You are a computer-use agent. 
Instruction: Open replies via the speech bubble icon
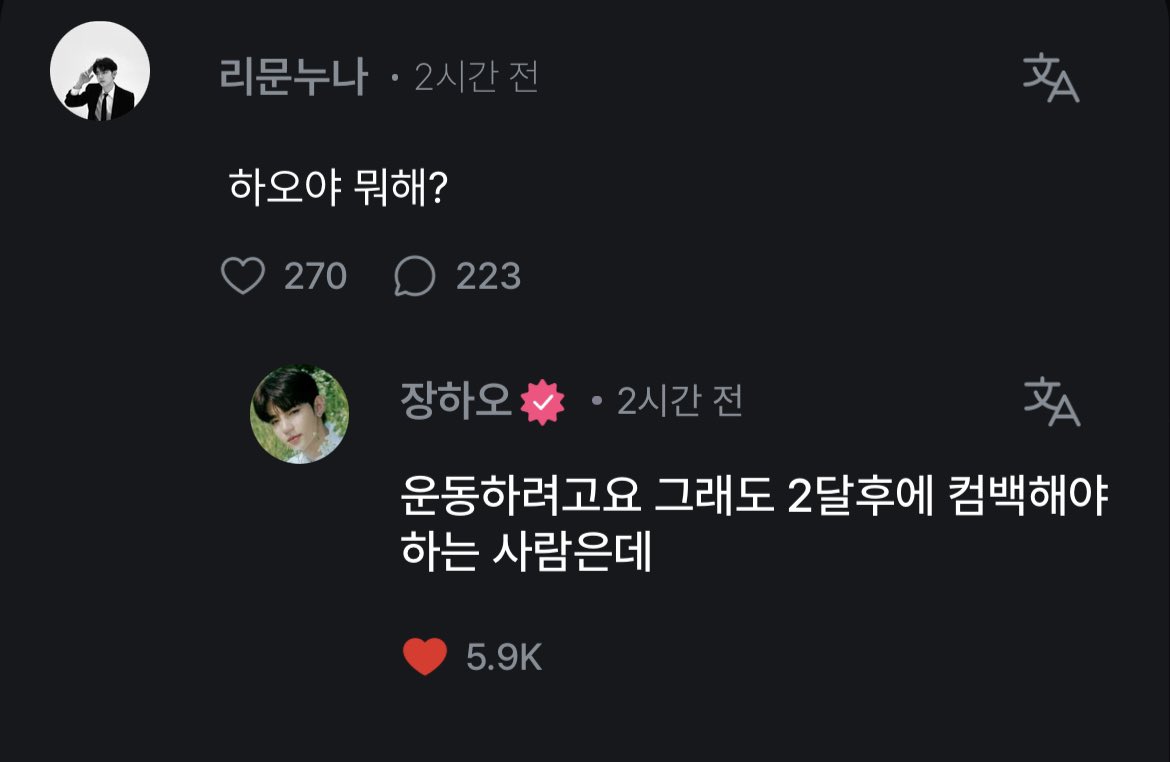click(414, 276)
